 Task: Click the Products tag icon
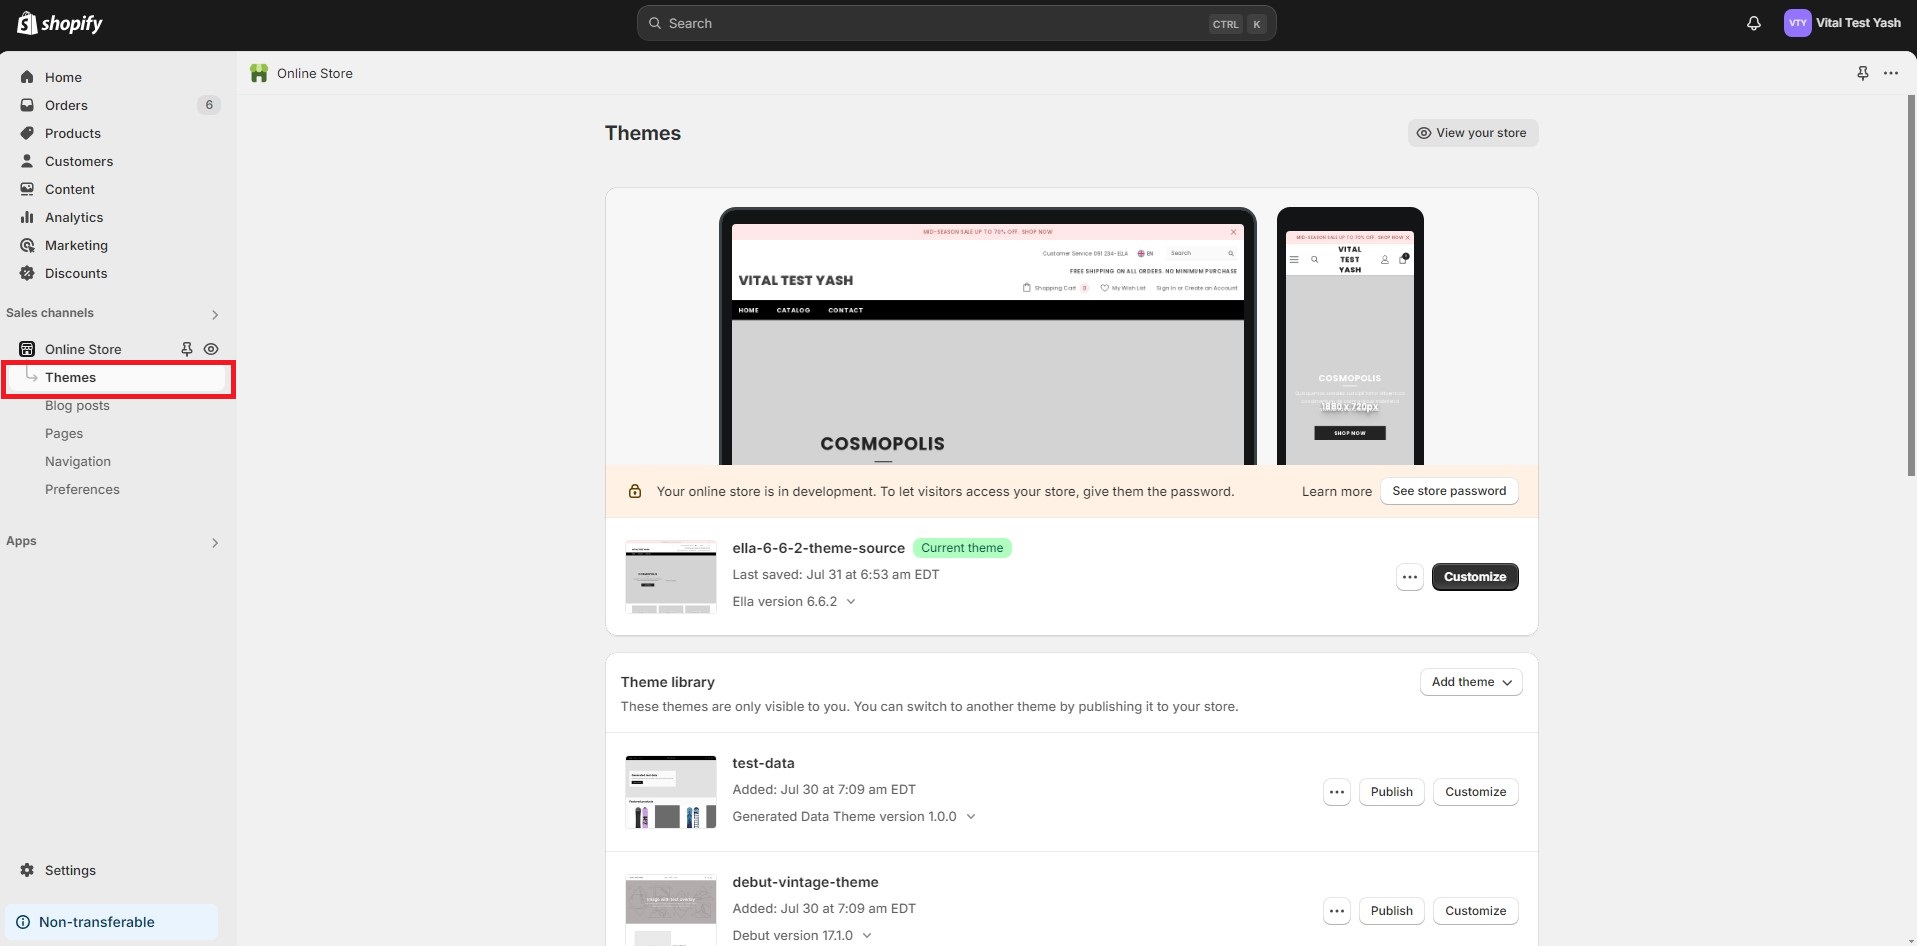27,133
